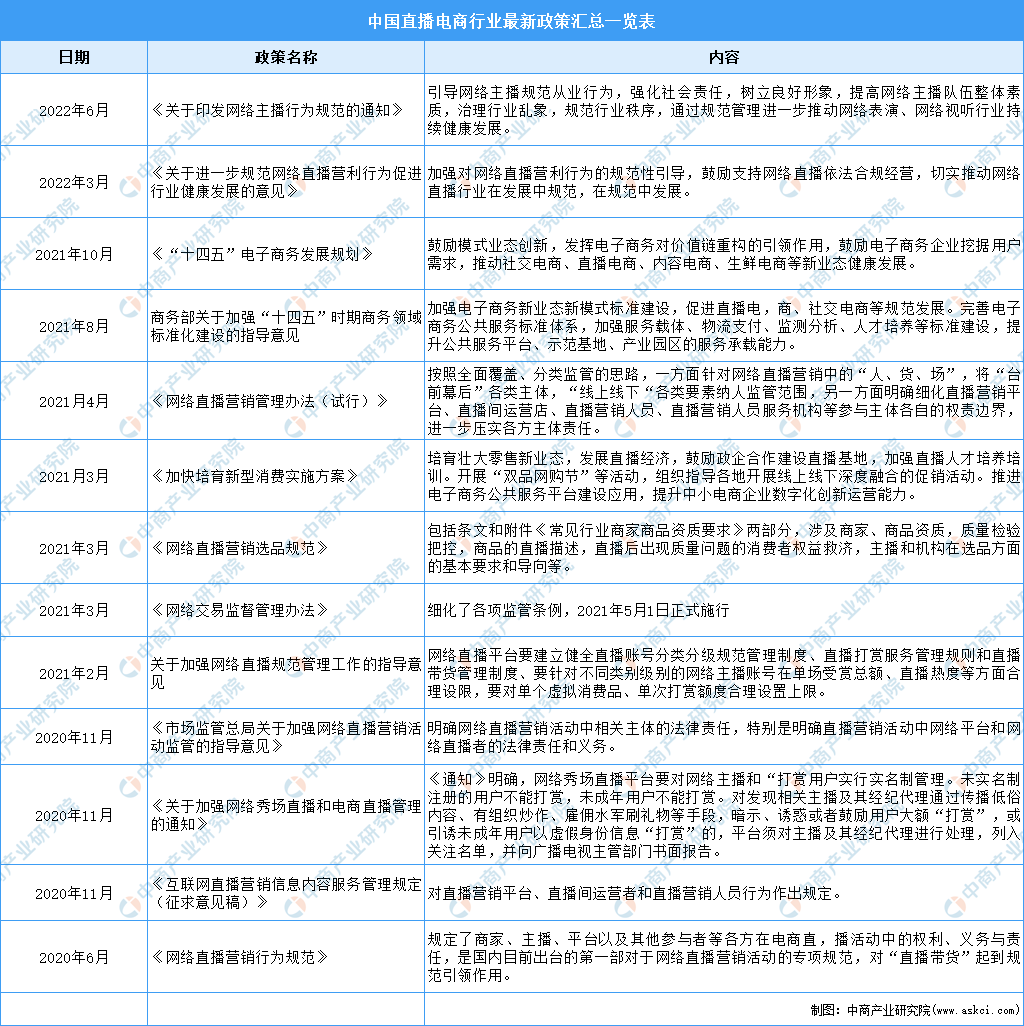Select the date cell "2021年8月"

coord(74,326)
